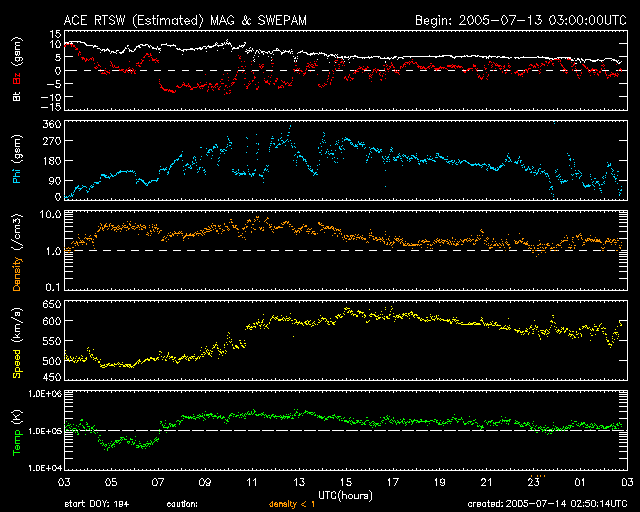
Task: Select the 'start DOY: 194' footer text
Action: (97, 504)
